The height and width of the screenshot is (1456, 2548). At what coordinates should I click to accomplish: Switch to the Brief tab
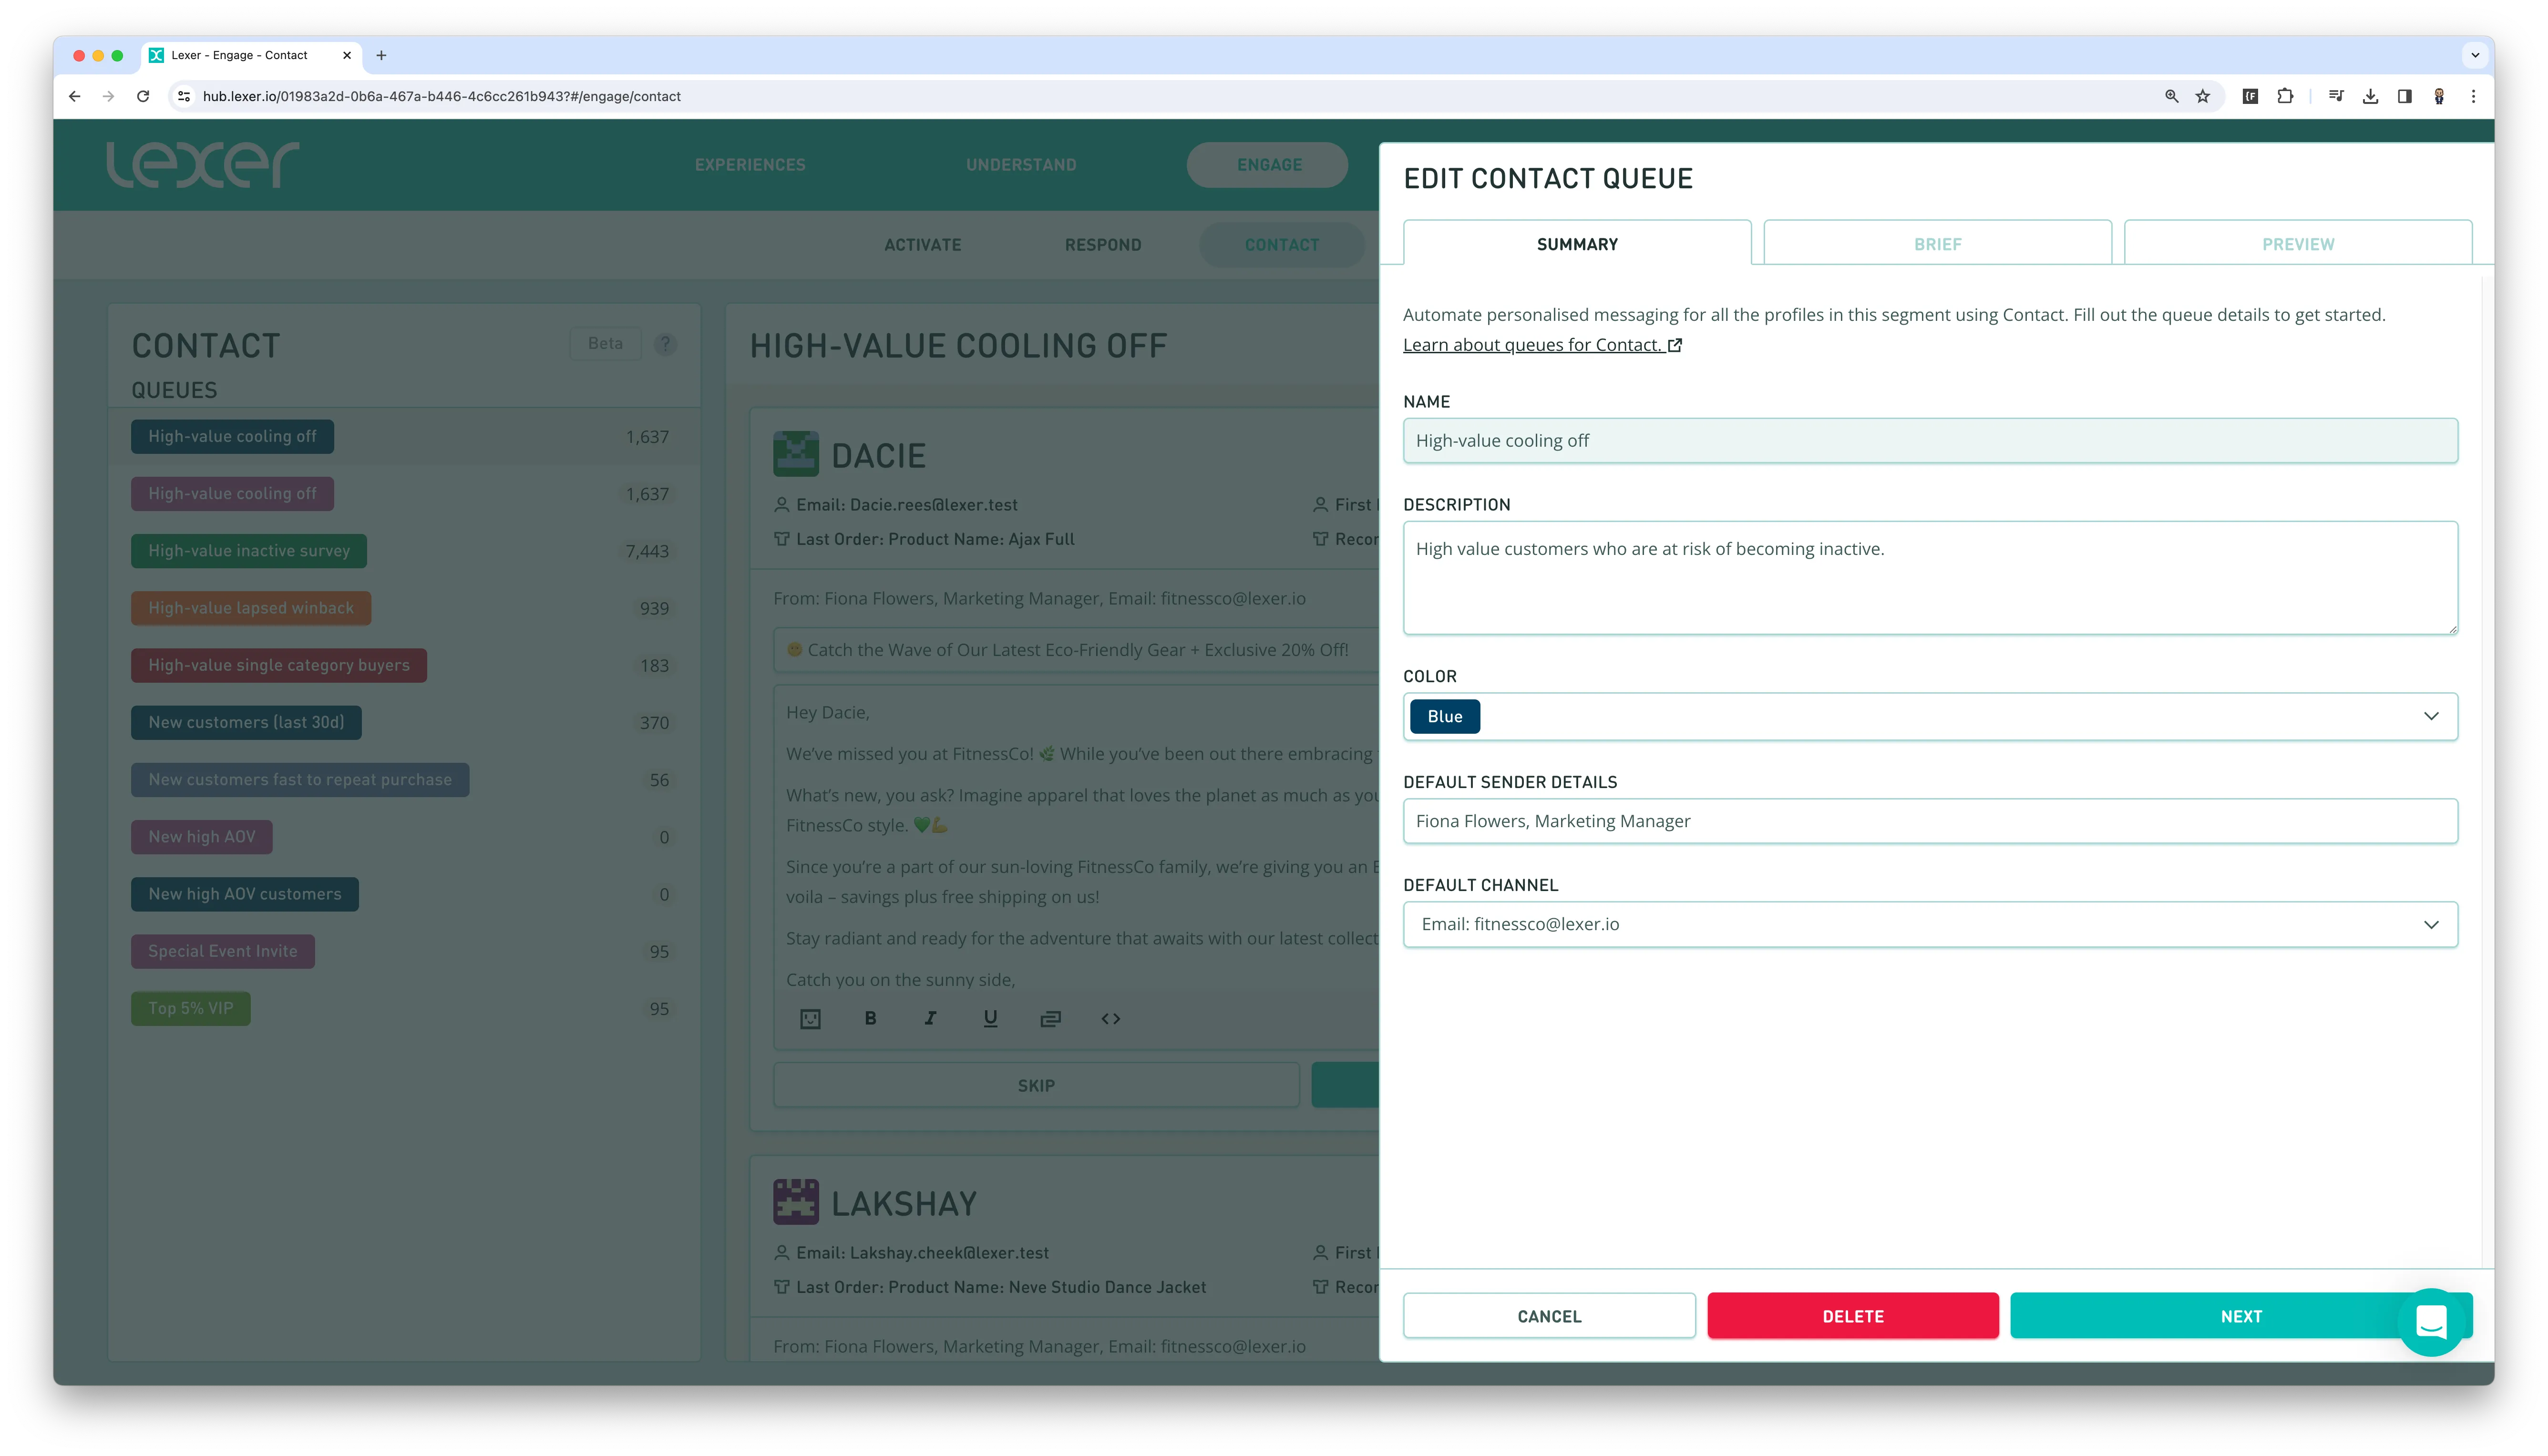[x=1937, y=244]
